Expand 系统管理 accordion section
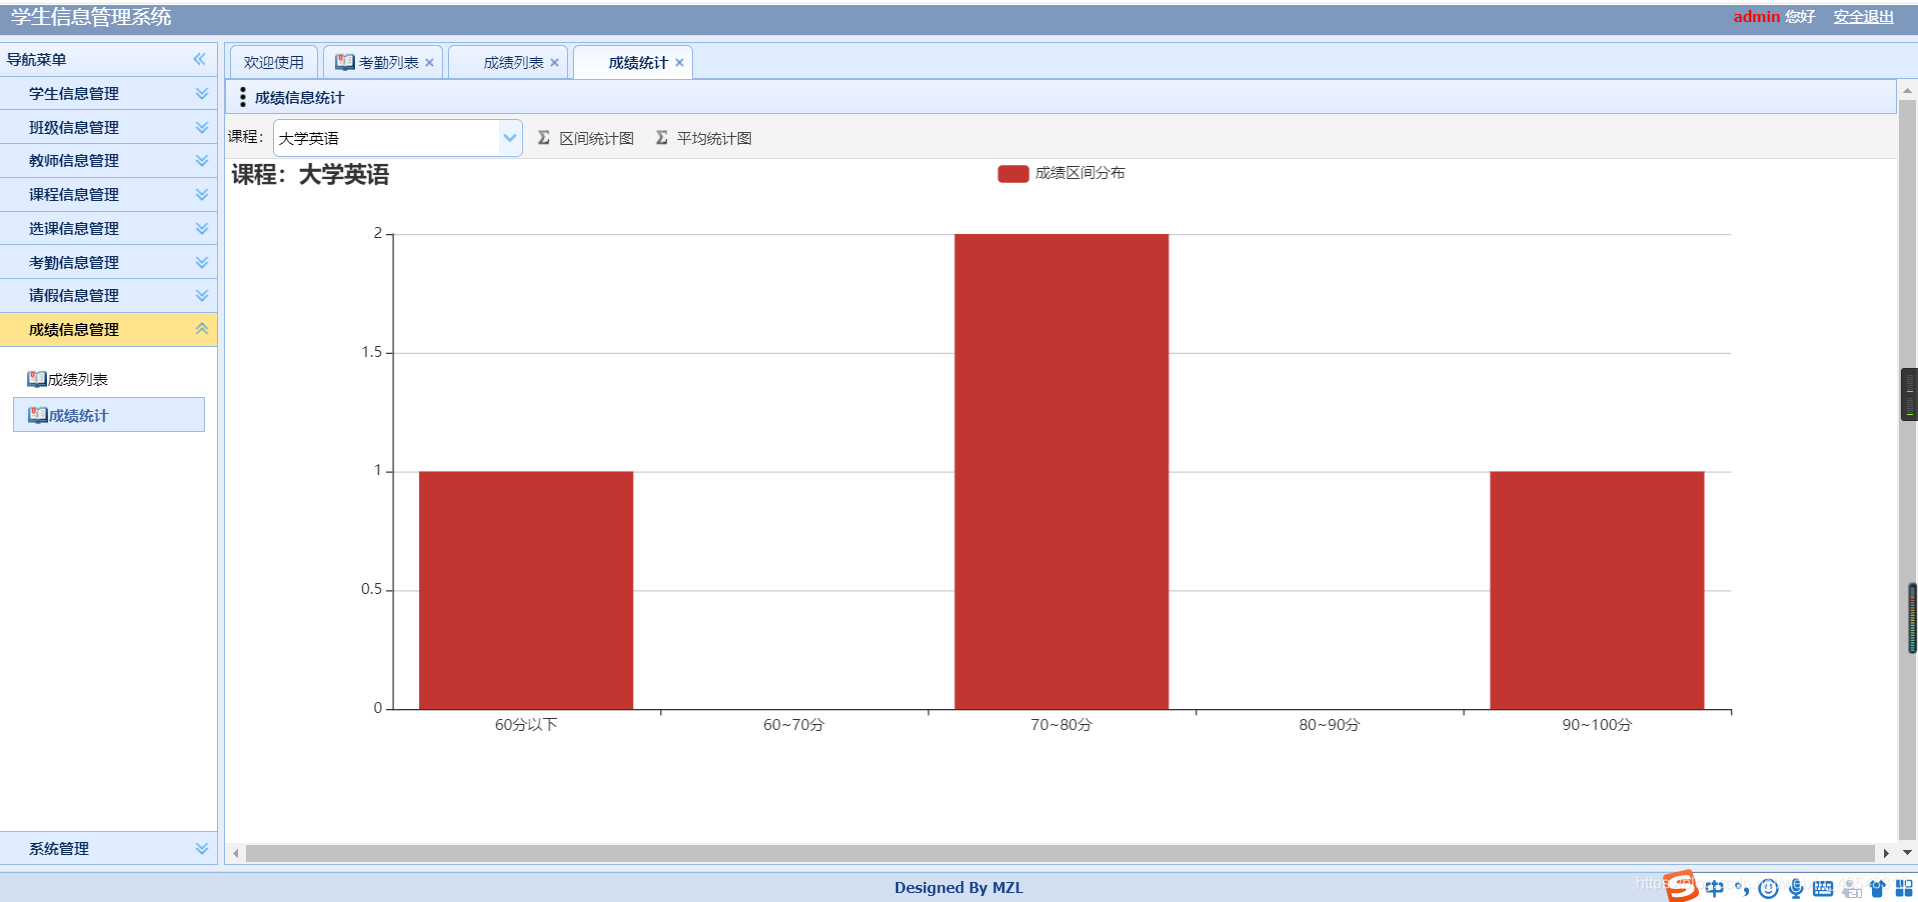The image size is (1918, 902). pos(108,848)
